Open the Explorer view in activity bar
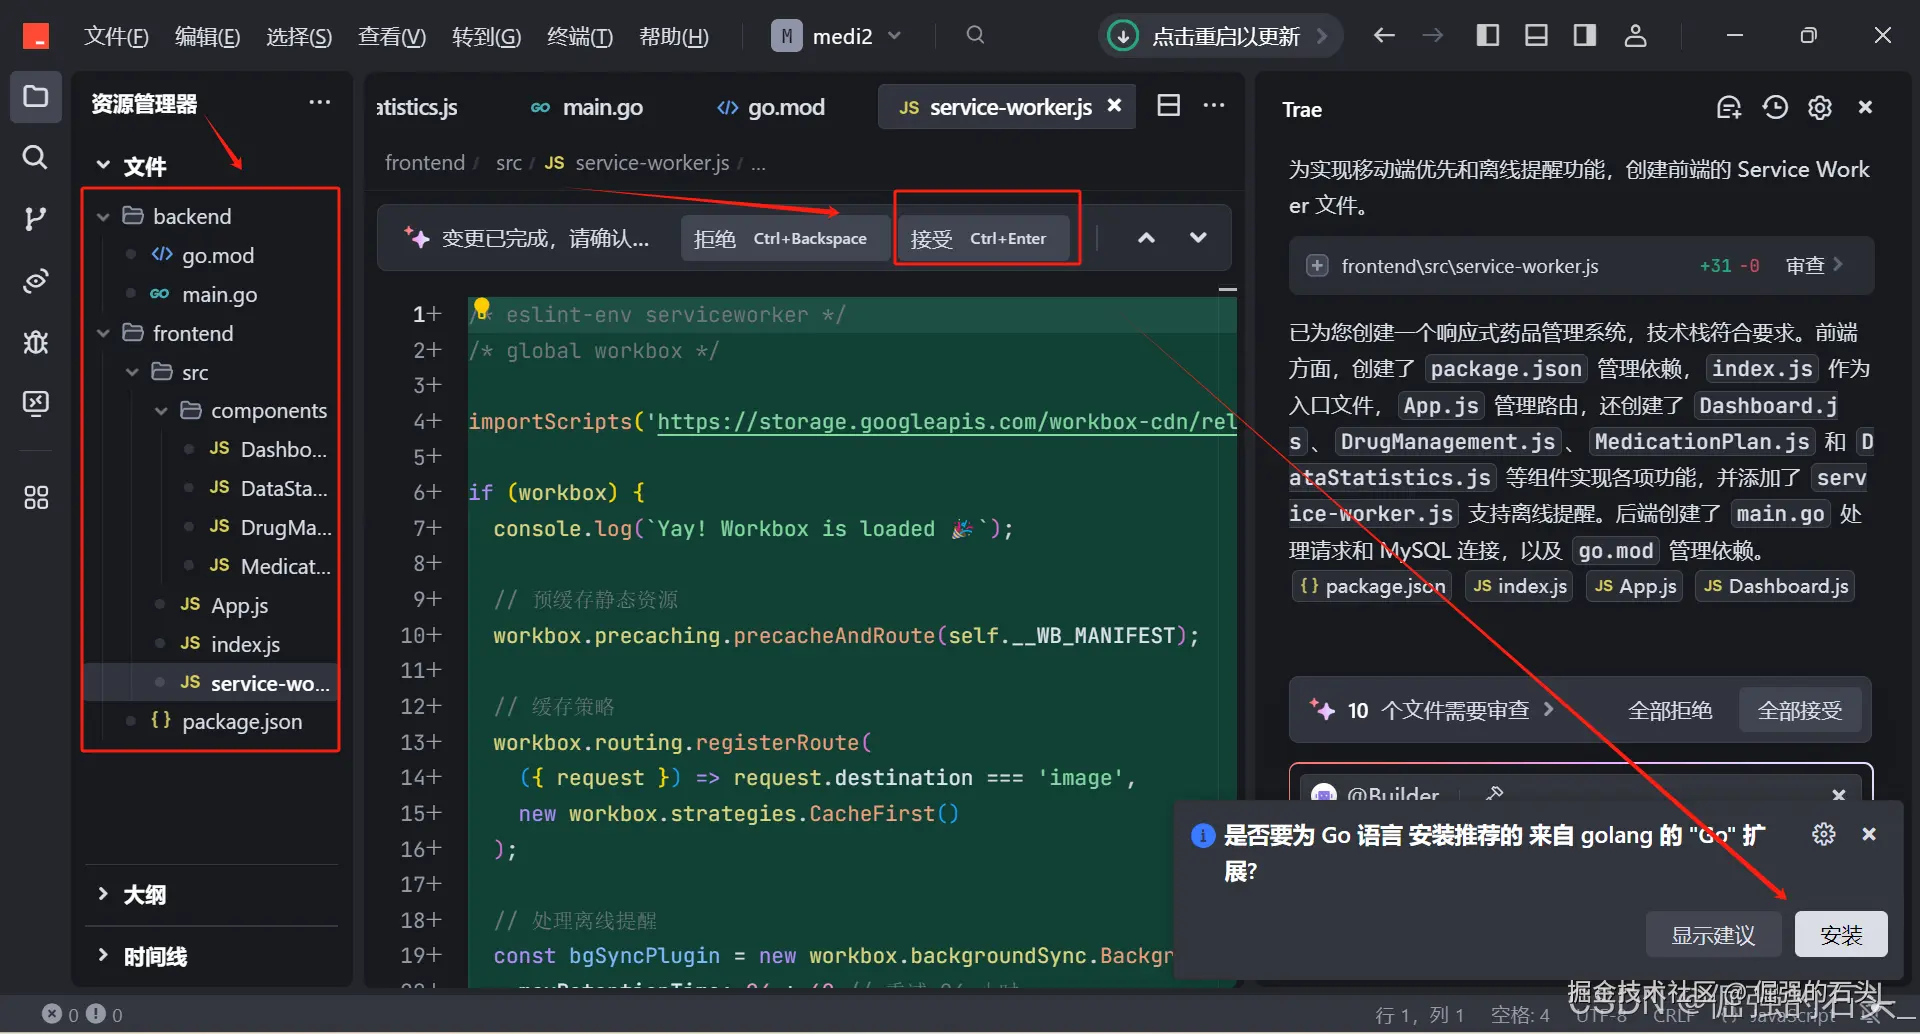This screenshot has width=1920, height=1034. [x=36, y=97]
